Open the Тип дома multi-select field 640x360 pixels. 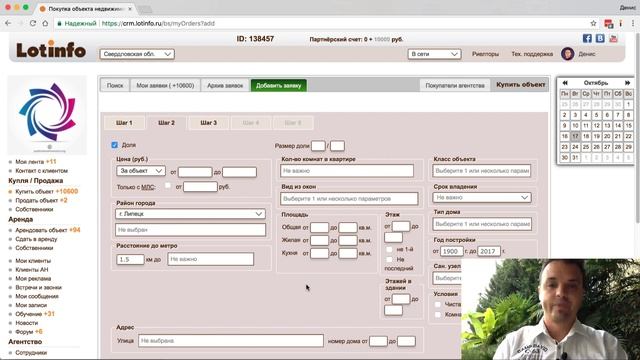482,224
